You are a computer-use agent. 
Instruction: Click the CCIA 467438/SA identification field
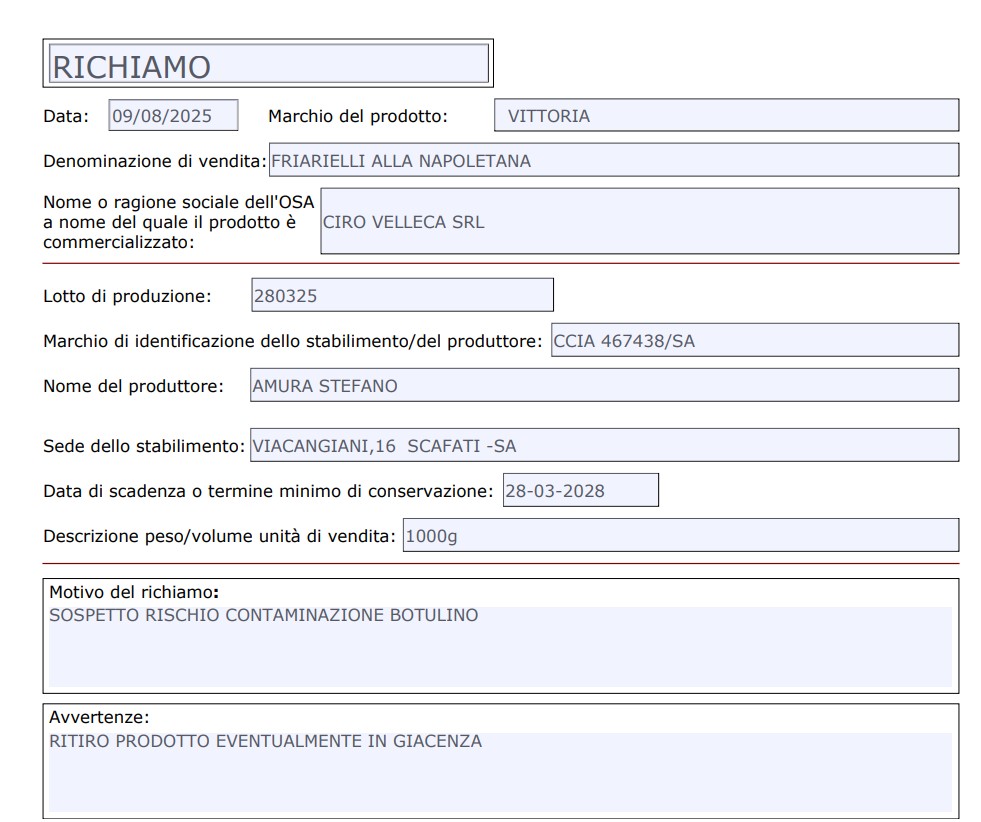coord(754,340)
